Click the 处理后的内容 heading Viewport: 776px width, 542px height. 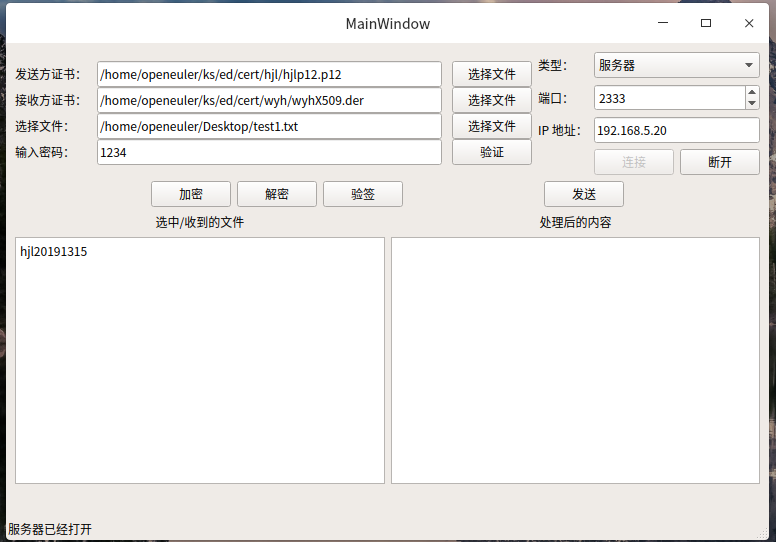point(576,222)
